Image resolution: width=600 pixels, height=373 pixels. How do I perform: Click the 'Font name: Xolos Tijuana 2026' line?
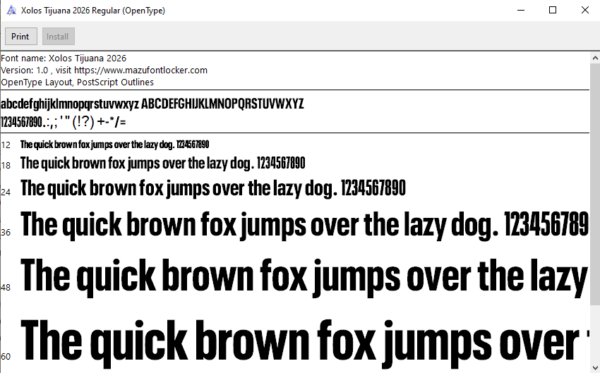(x=64, y=58)
